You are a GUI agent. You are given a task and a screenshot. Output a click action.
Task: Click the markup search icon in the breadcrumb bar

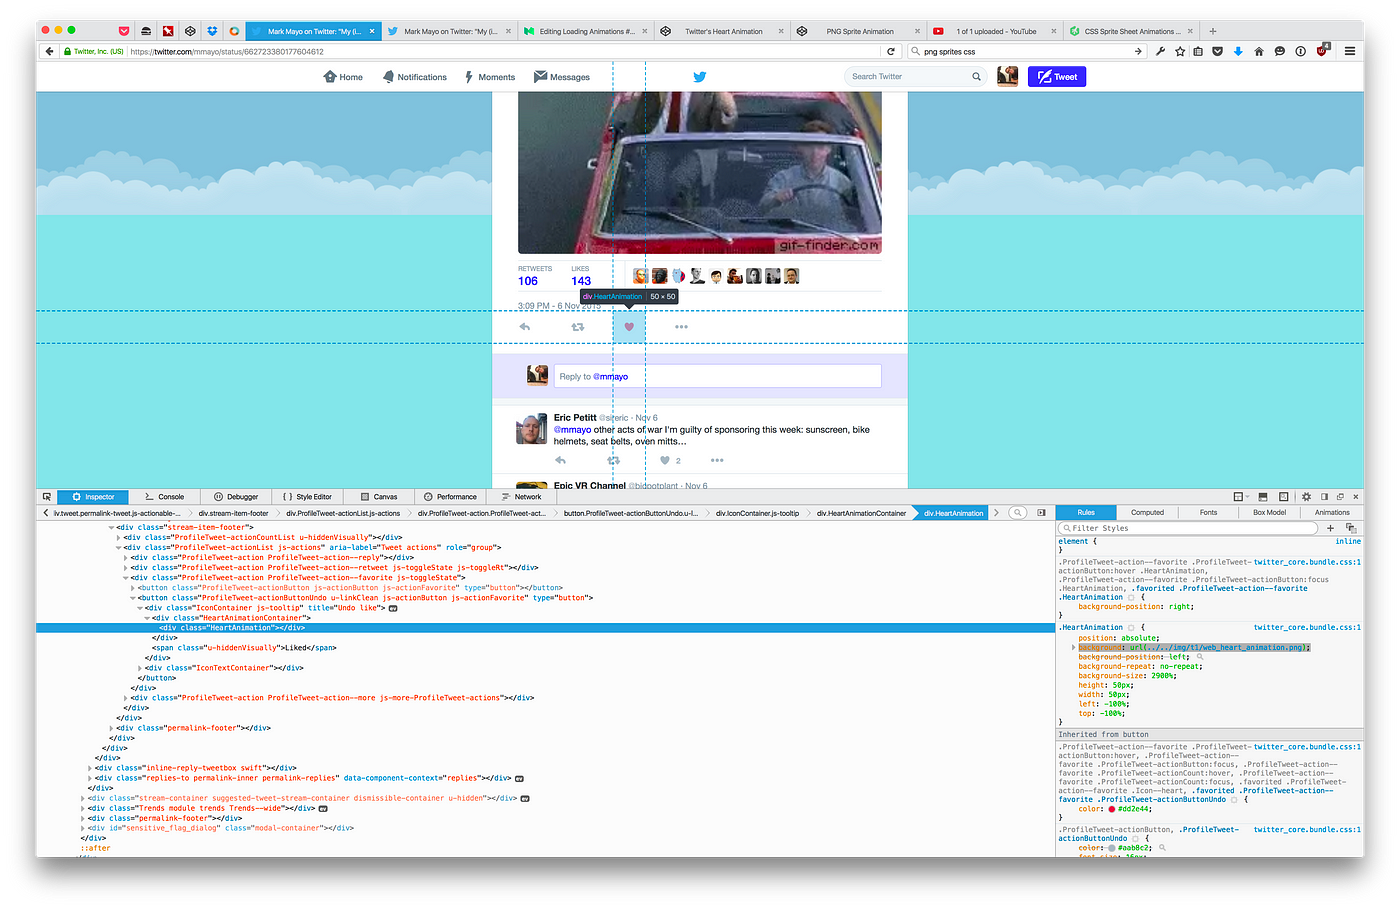point(1017,513)
